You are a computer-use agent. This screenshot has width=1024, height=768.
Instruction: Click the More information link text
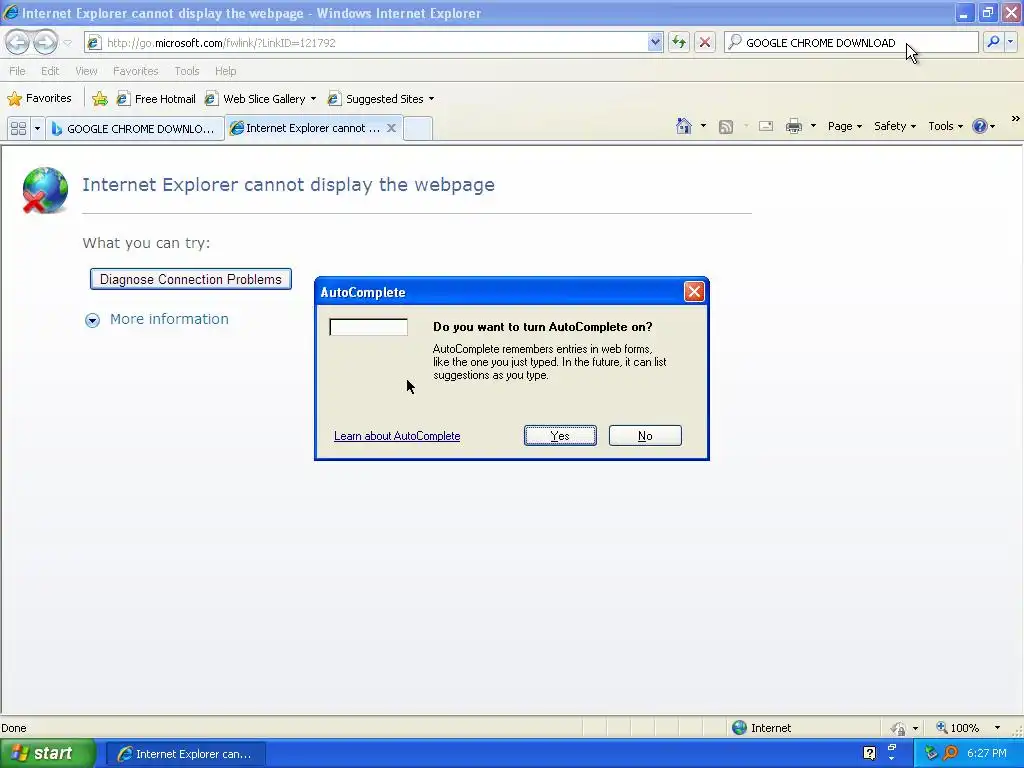tap(169, 319)
